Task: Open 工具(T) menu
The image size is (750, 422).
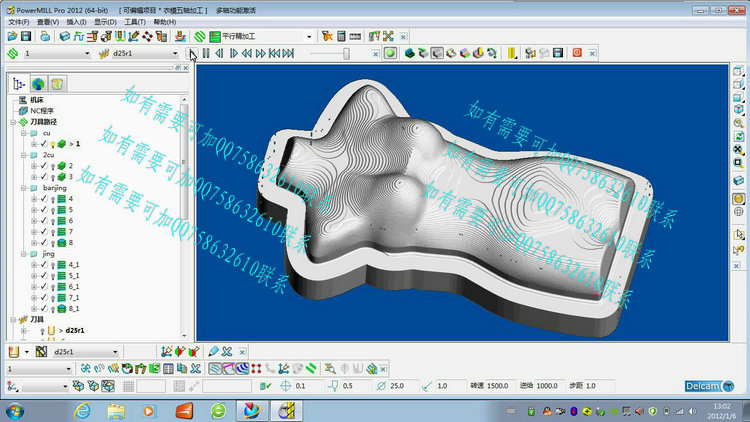Action: pyautogui.click(x=135, y=22)
